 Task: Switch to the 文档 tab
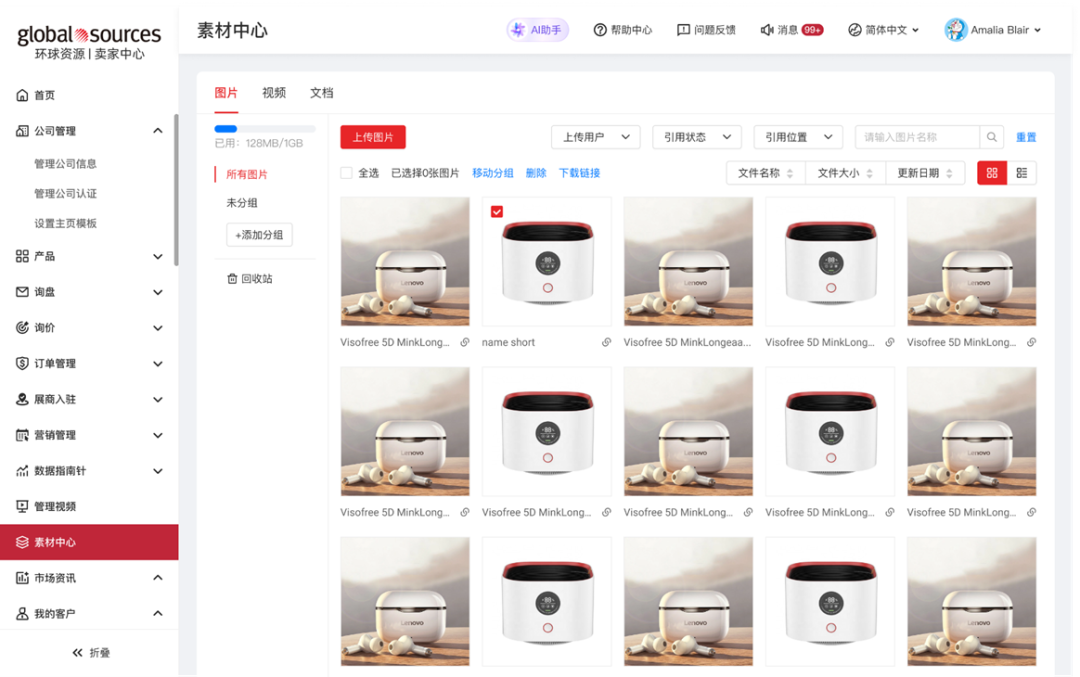tap(322, 93)
